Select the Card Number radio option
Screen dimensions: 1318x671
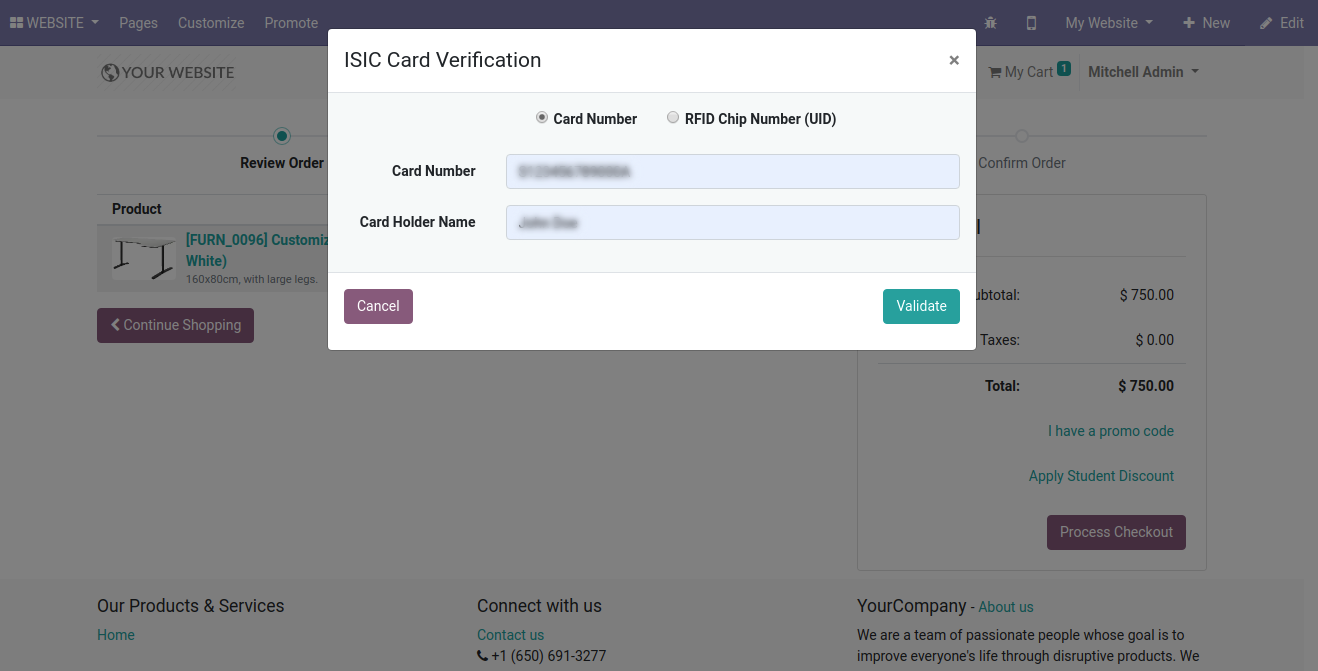pyautogui.click(x=542, y=118)
